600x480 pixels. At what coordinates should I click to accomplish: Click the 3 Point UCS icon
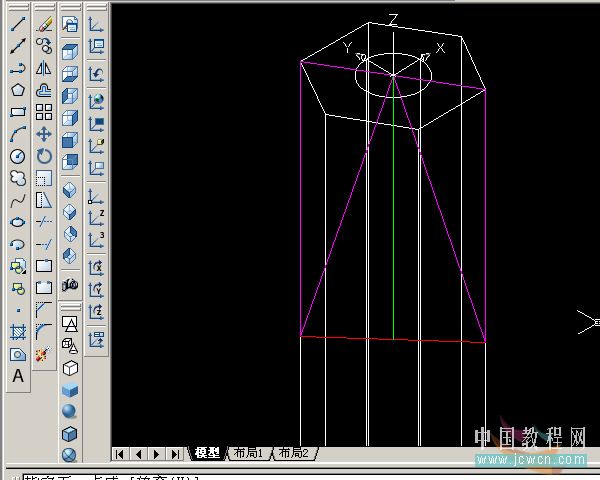[96, 240]
